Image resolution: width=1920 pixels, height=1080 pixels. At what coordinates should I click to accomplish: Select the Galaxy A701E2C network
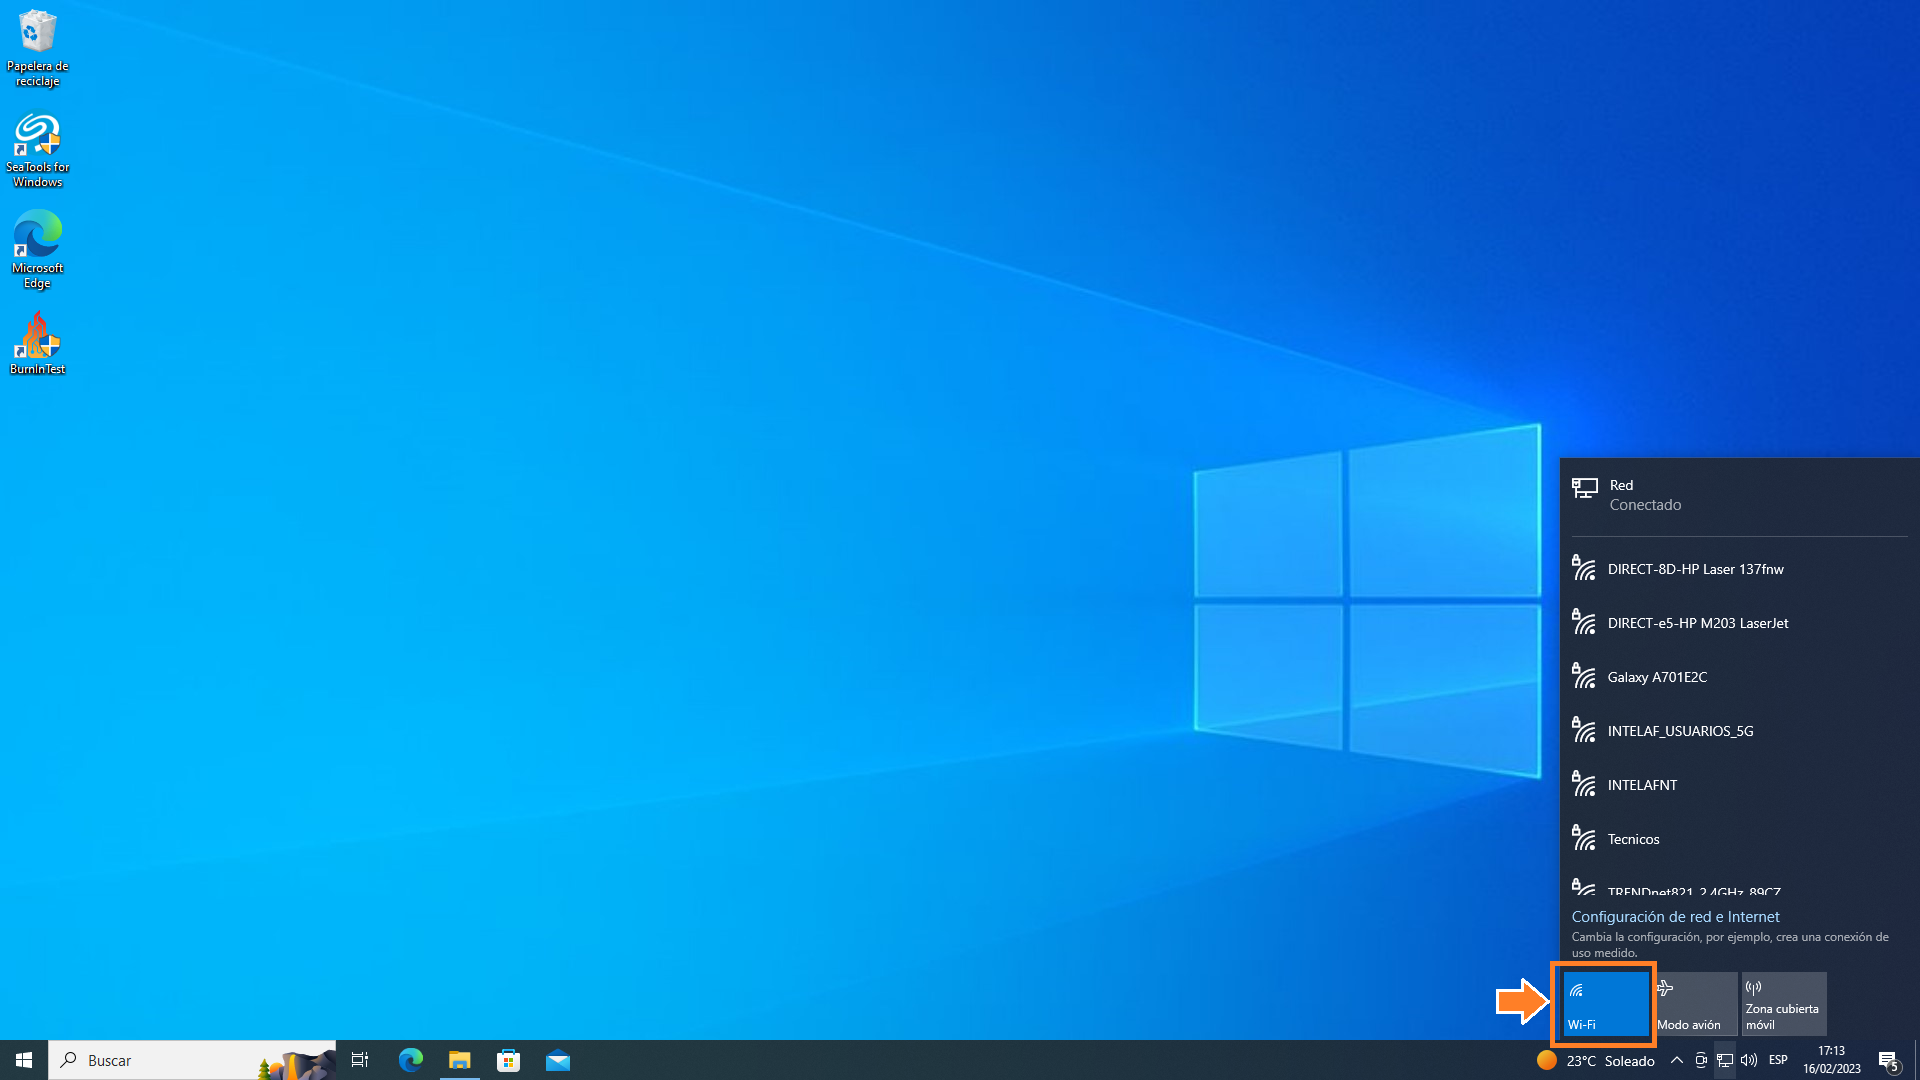1657,677
